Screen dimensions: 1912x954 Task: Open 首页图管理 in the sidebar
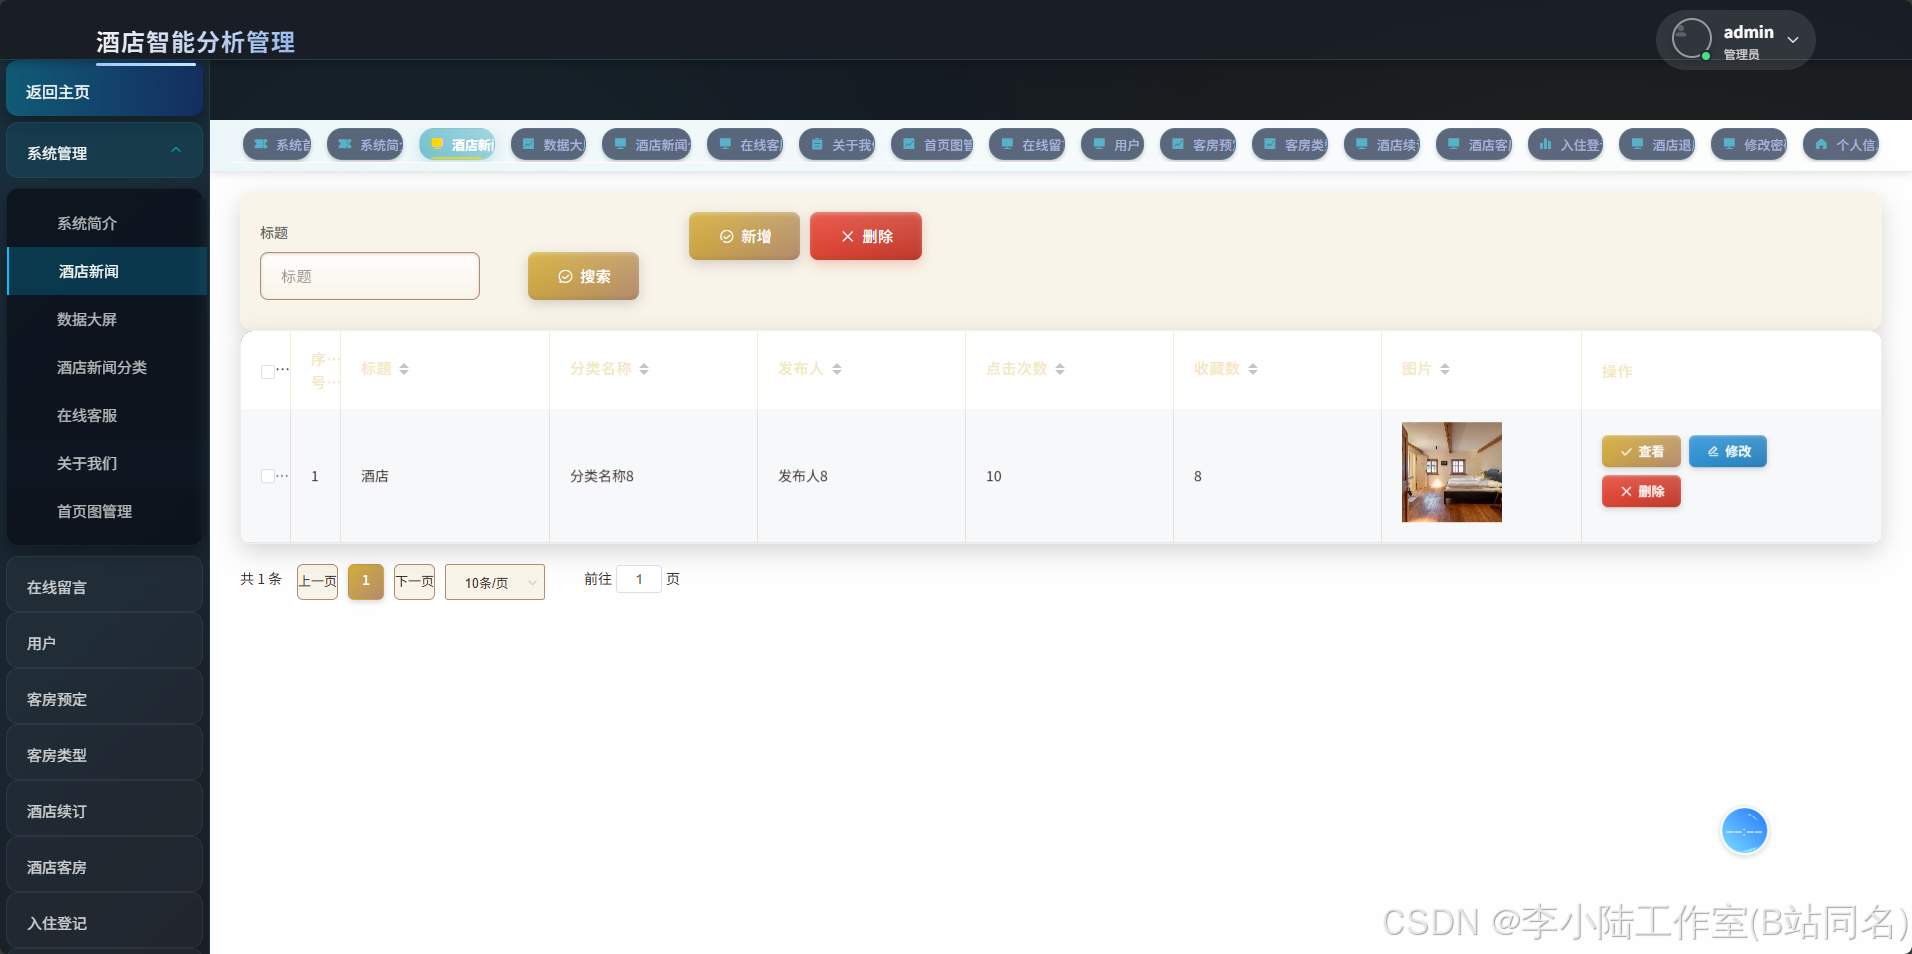pos(107,511)
